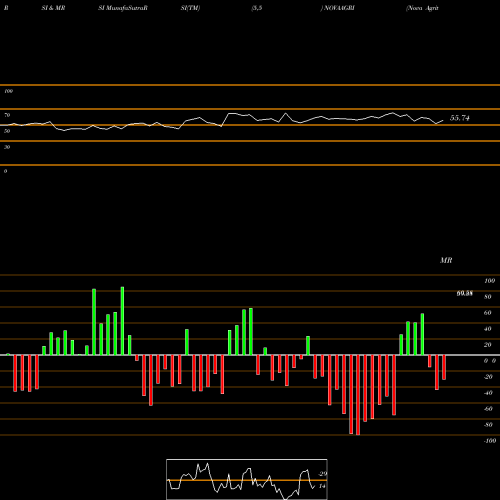Click the '29' label in mini chart
500x500 pixels.
(323, 474)
